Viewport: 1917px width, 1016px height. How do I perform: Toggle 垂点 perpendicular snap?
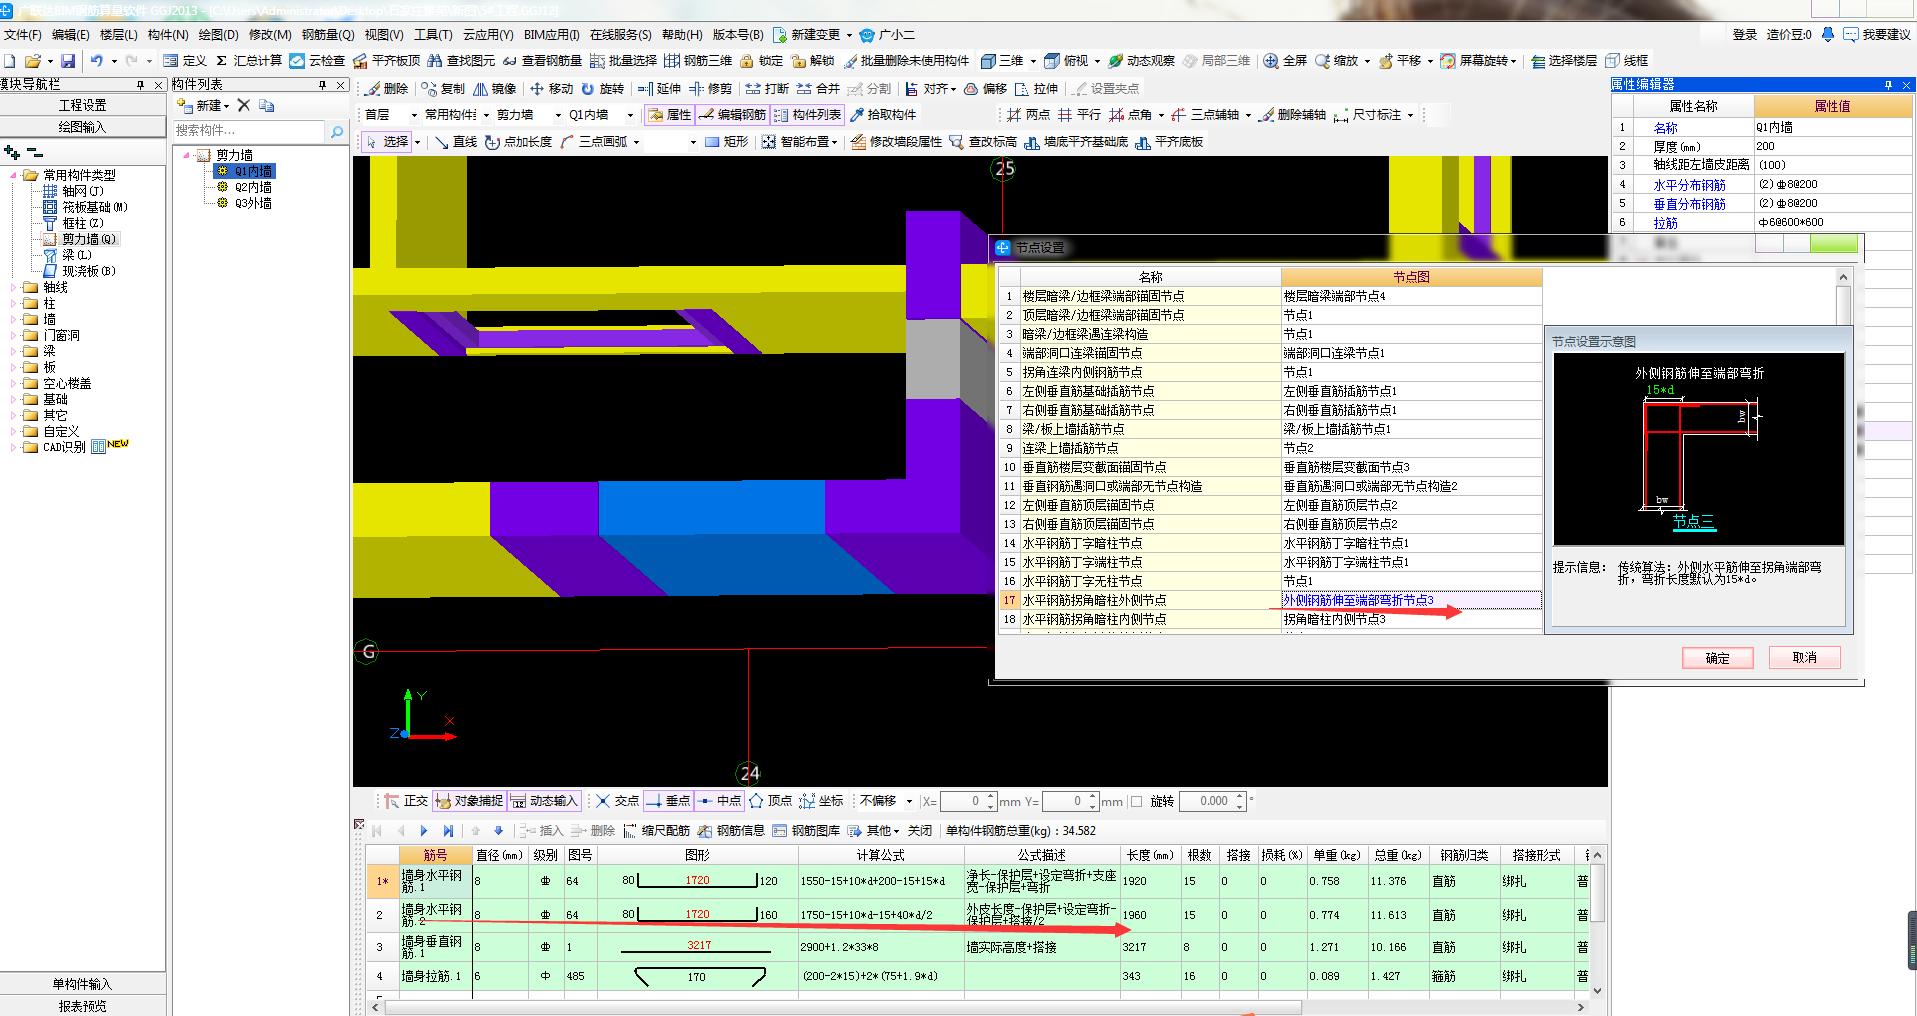point(669,801)
